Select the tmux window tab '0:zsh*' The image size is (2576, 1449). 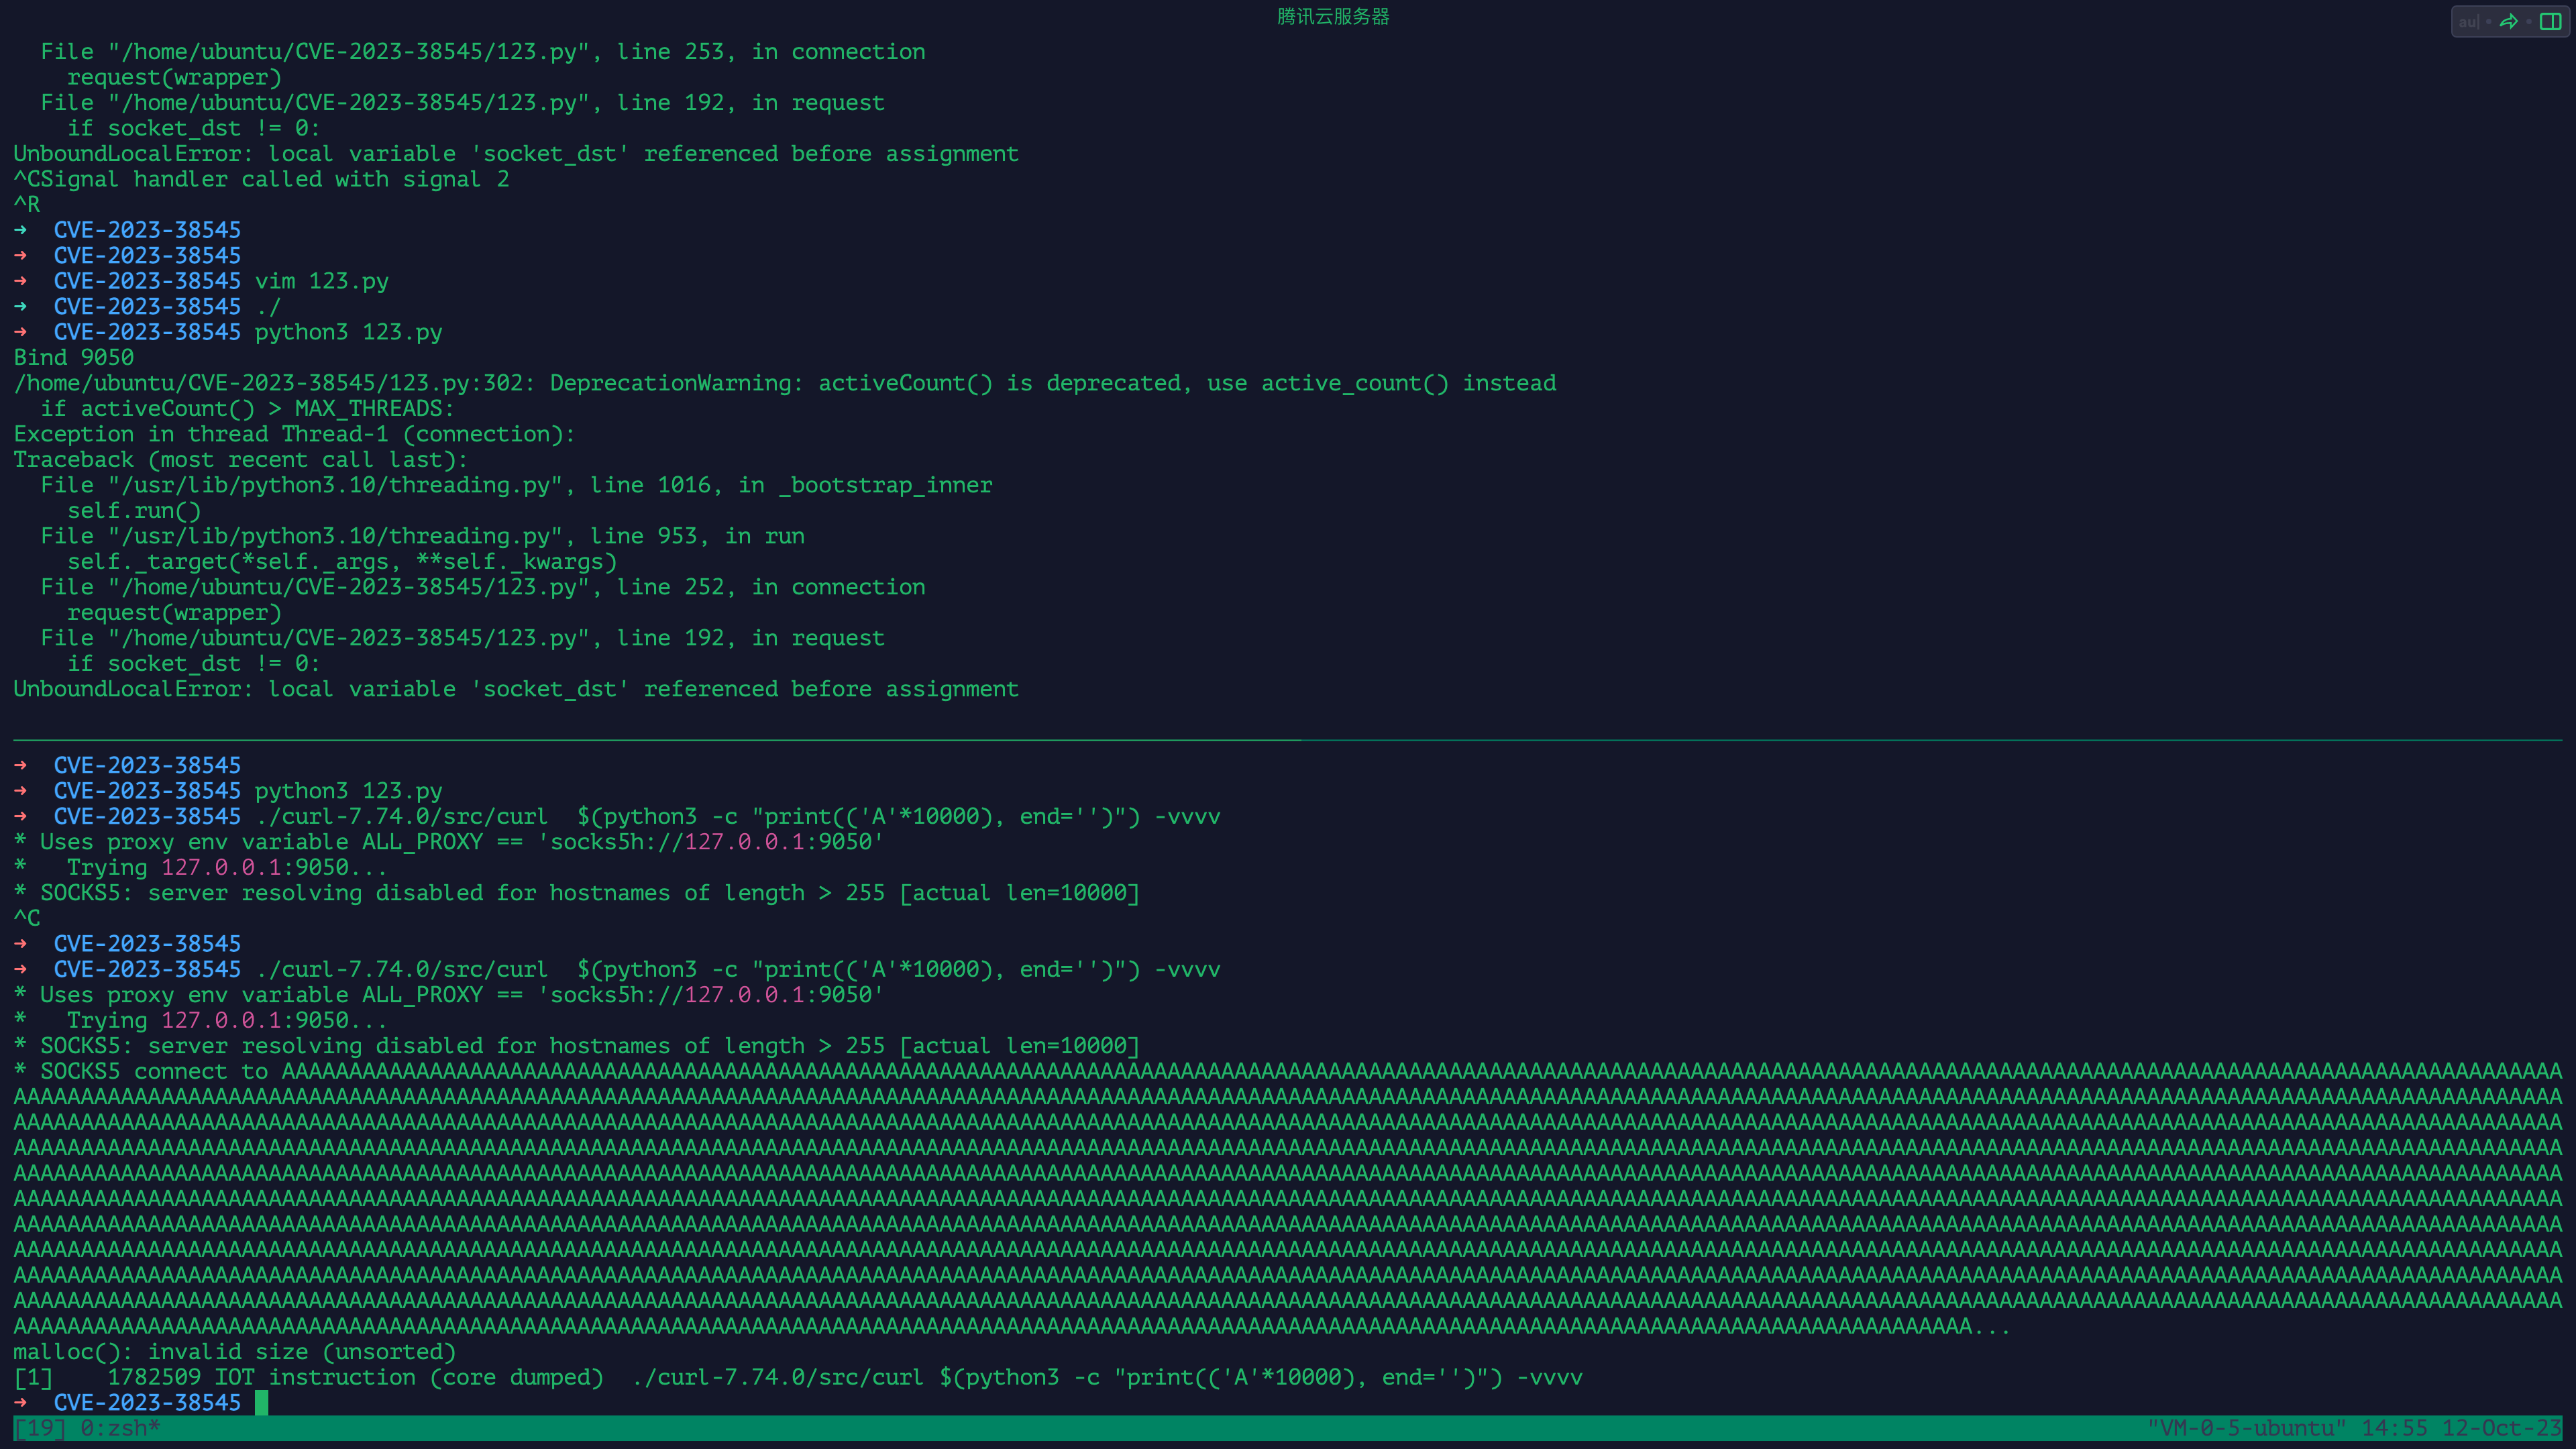click(120, 1428)
